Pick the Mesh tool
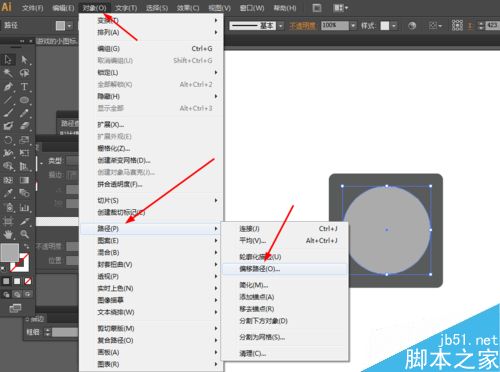The height and width of the screenshot is (372, 500). [8, 180]
